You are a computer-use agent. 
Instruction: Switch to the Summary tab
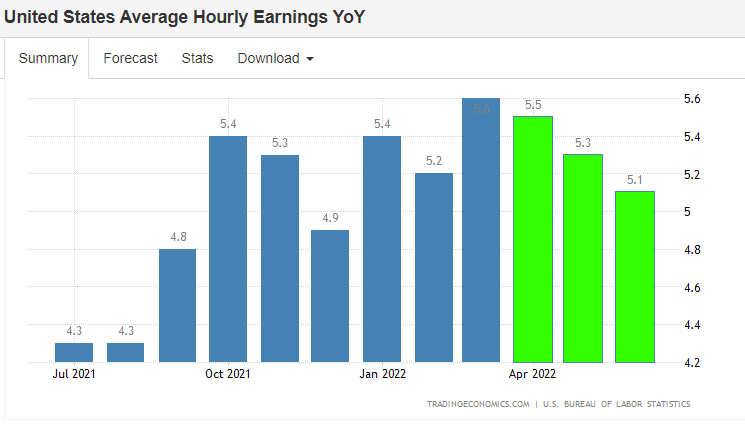(48, 58)
